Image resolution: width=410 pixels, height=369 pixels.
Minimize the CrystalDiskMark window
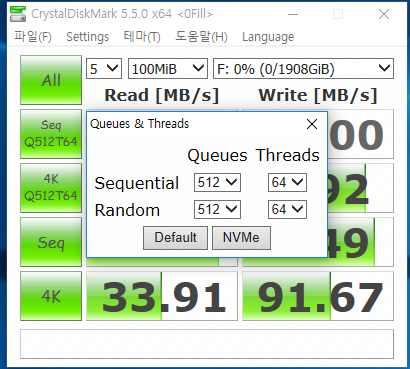(x=293, y=14)
